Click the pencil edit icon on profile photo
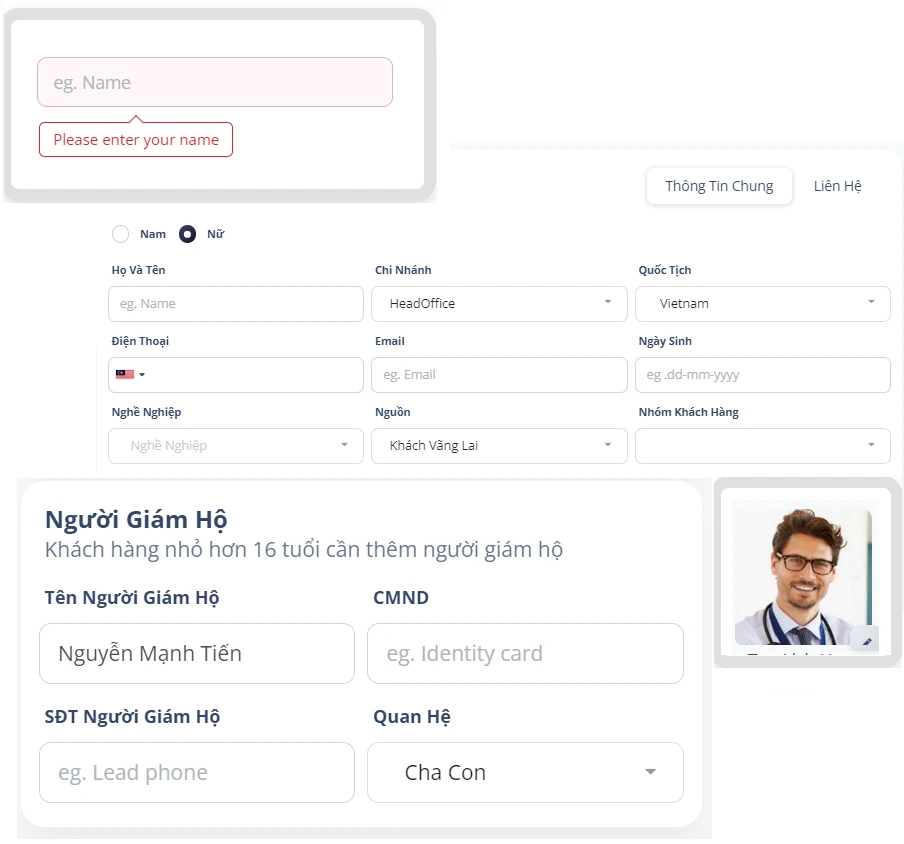The width and height of the screenshot is (904, 844). click(x=866, y=641)
